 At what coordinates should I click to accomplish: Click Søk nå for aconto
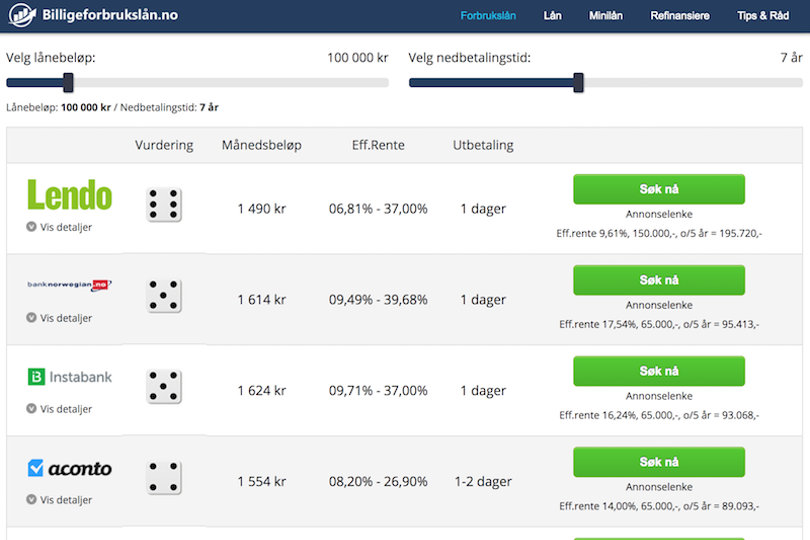pos(659,462)
